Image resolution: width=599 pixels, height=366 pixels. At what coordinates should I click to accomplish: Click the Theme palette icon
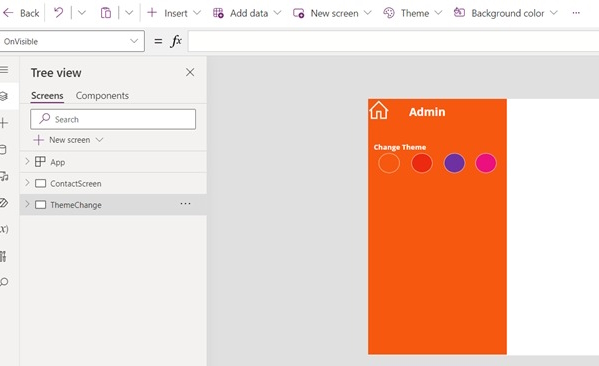coord(389,13)
